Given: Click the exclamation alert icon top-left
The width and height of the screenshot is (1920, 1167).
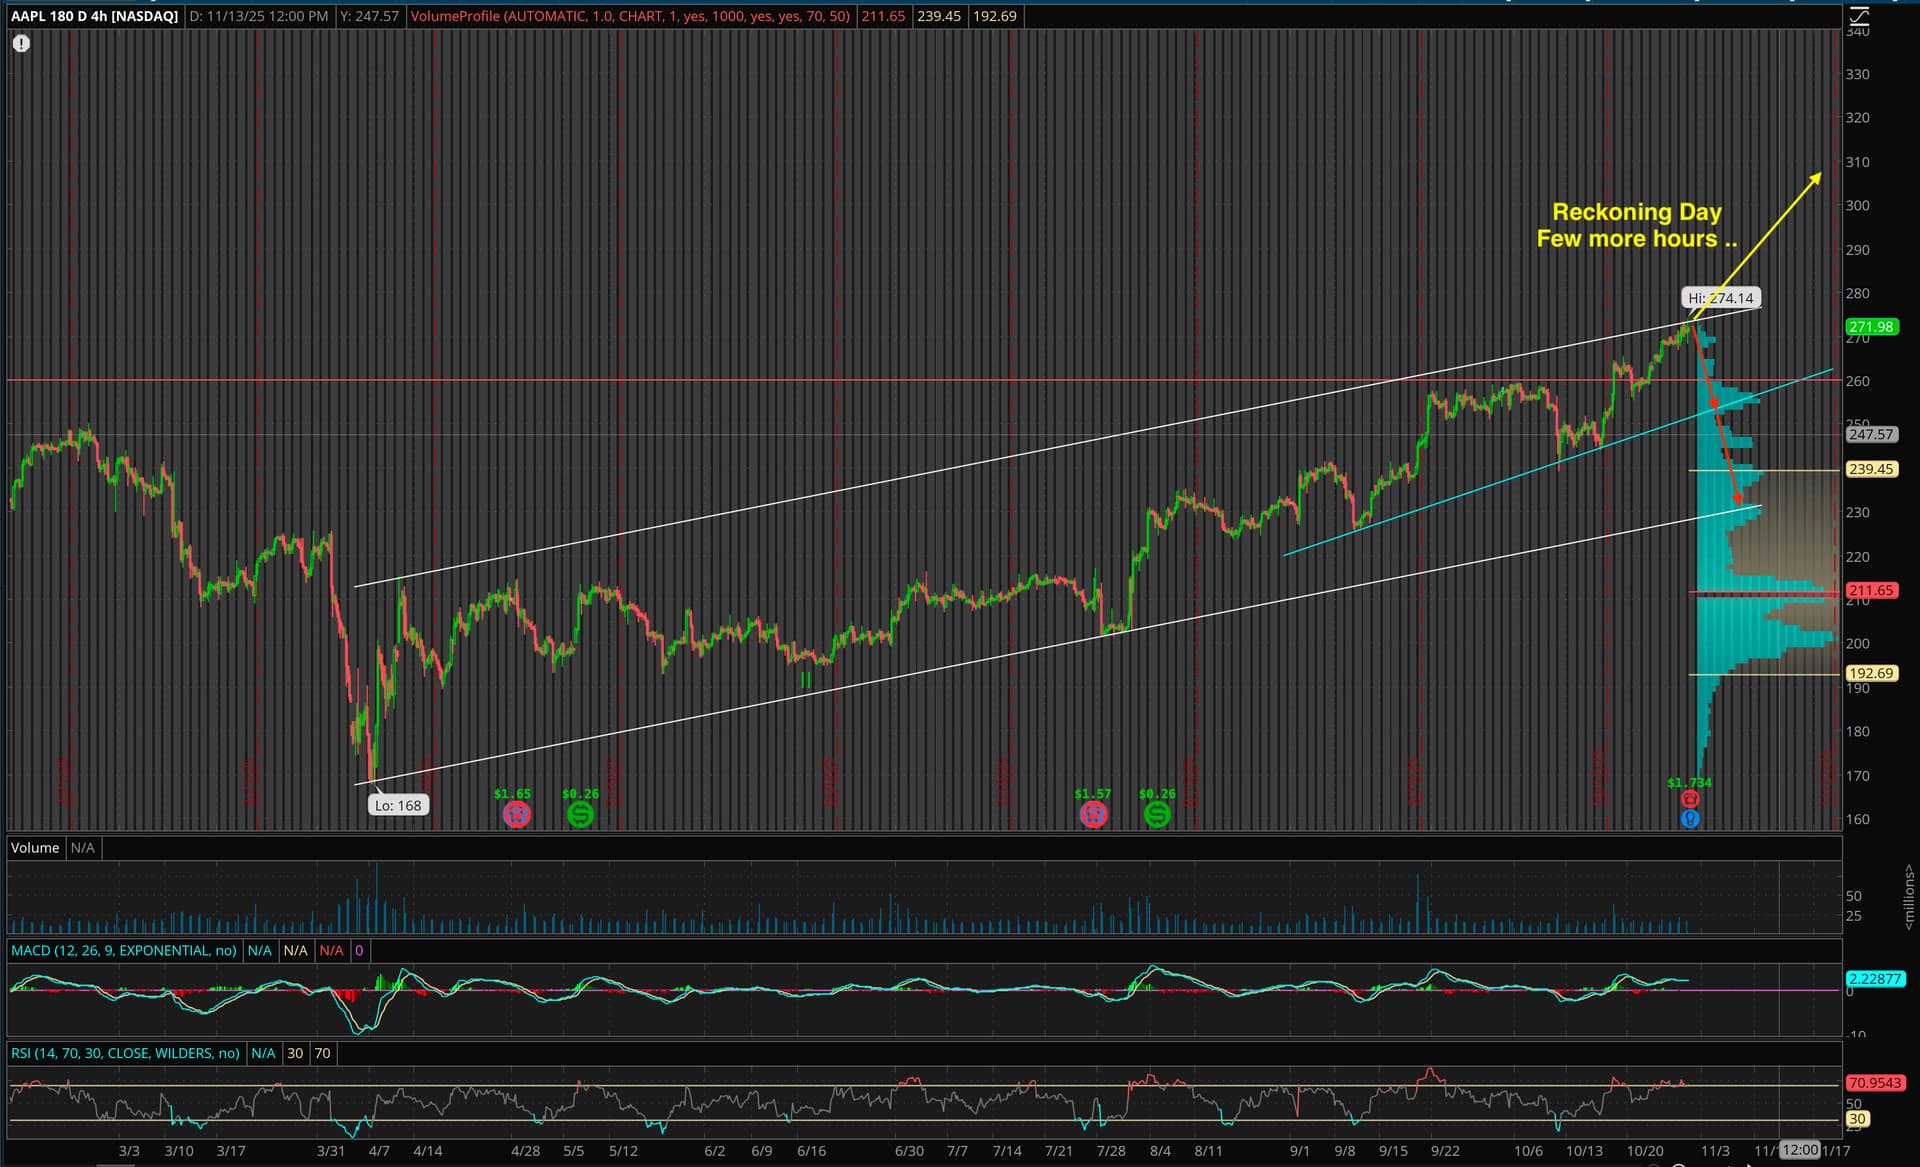Looking at the screenshot, I should coord(21,43).
